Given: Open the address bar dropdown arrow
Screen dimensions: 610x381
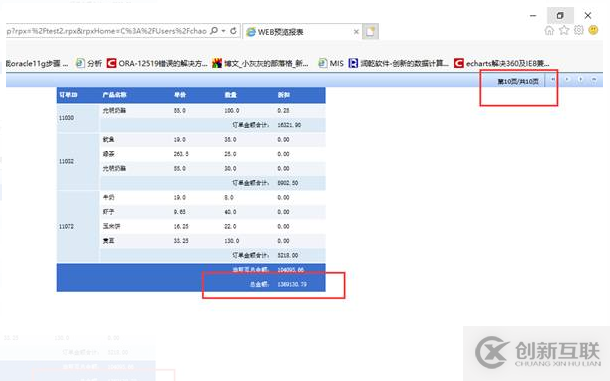Looking at the screenshot, I should pyautogui.click(x=224, y=31).
